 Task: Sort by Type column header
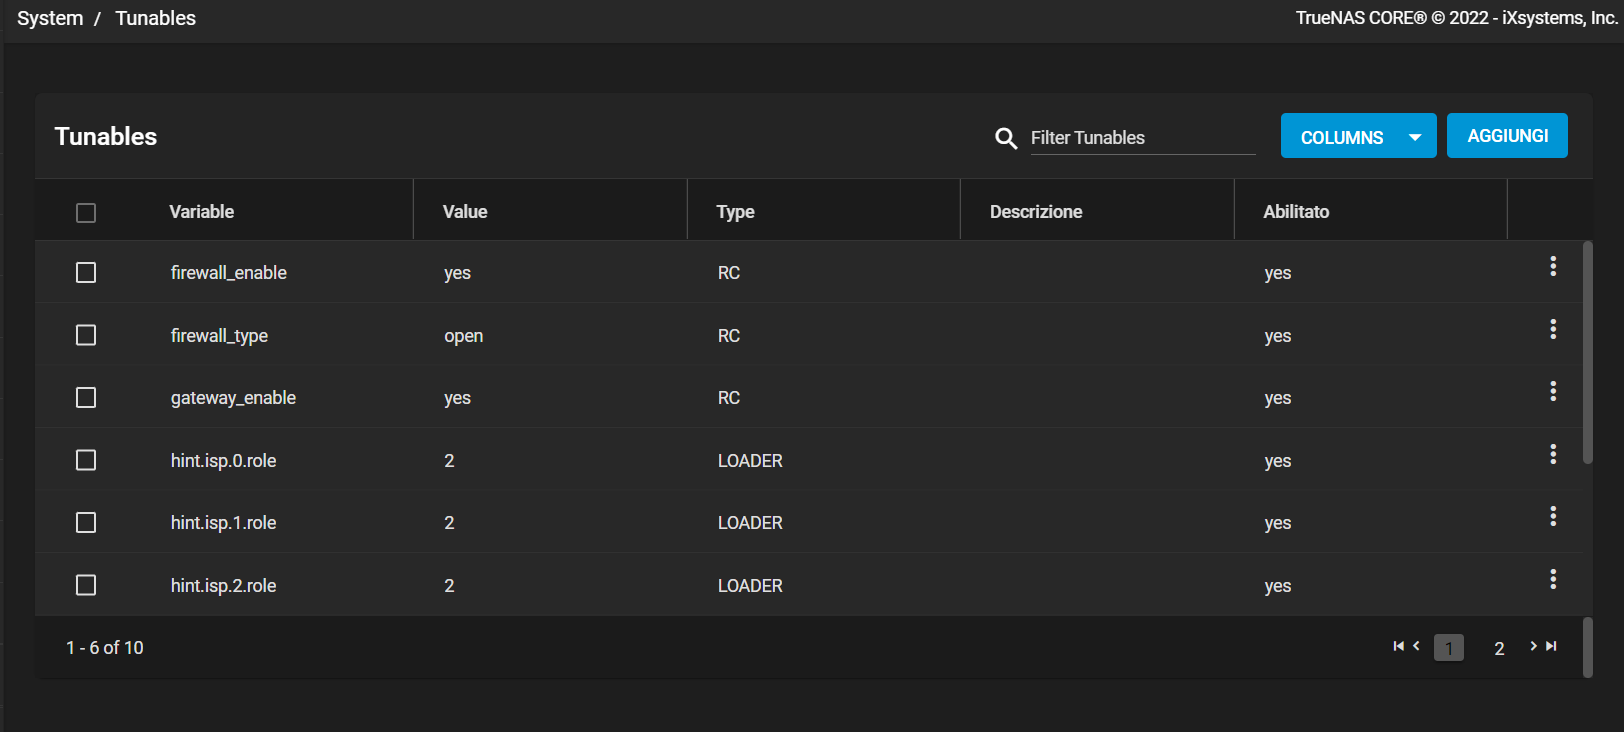735,212
